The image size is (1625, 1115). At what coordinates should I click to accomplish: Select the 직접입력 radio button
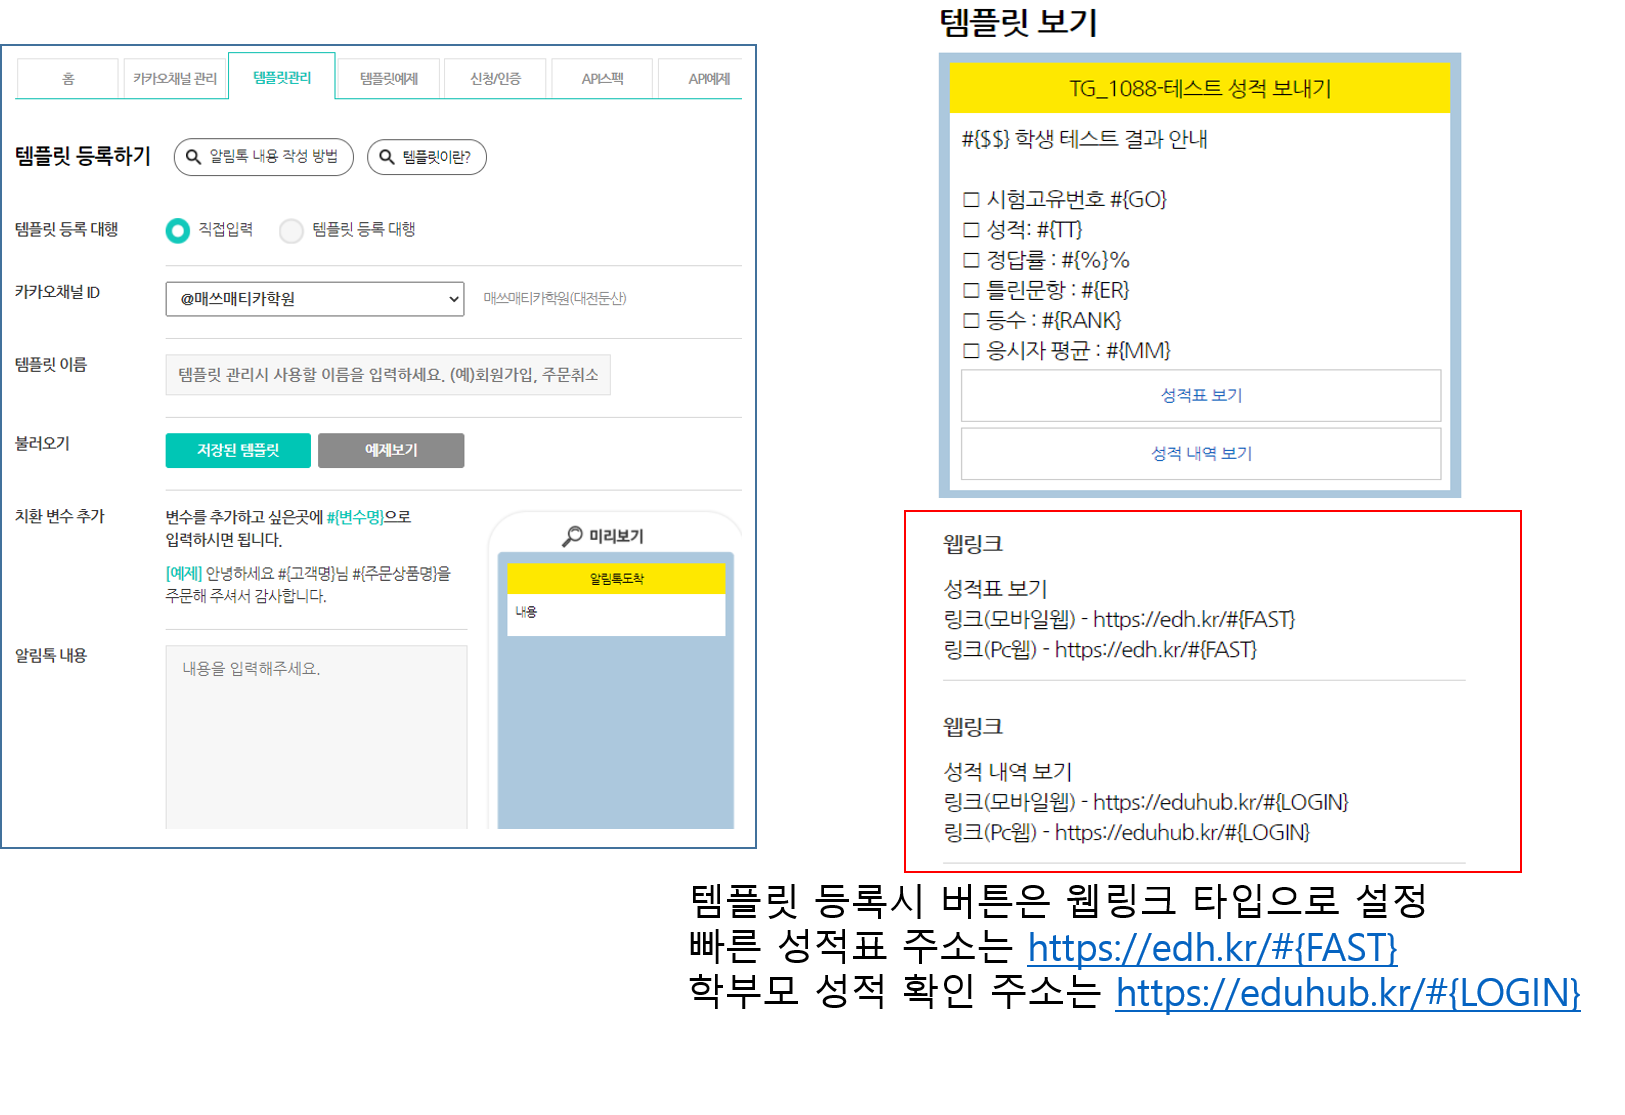tap(178, 231)
